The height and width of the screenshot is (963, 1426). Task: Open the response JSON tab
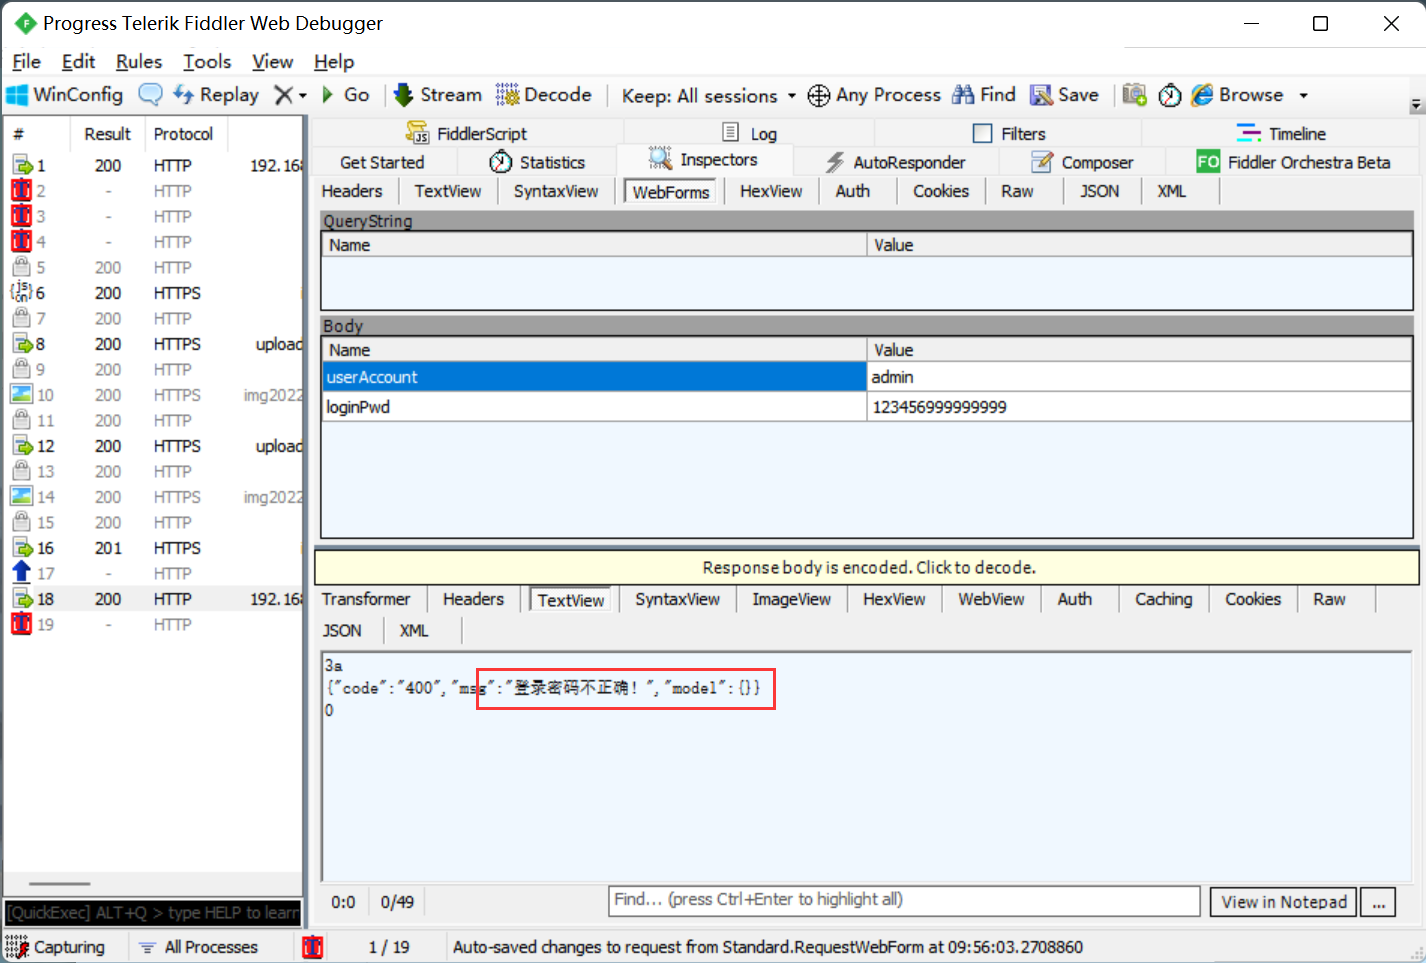coord(342,630)
